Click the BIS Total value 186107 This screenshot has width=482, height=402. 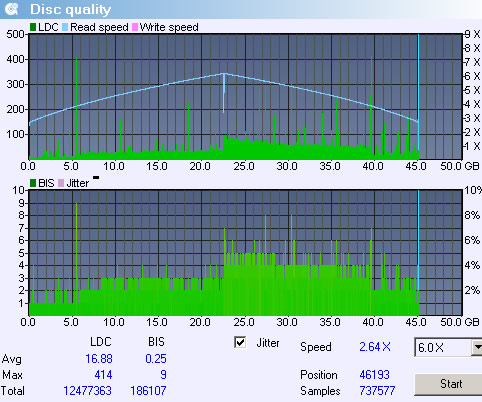[148, 390]
